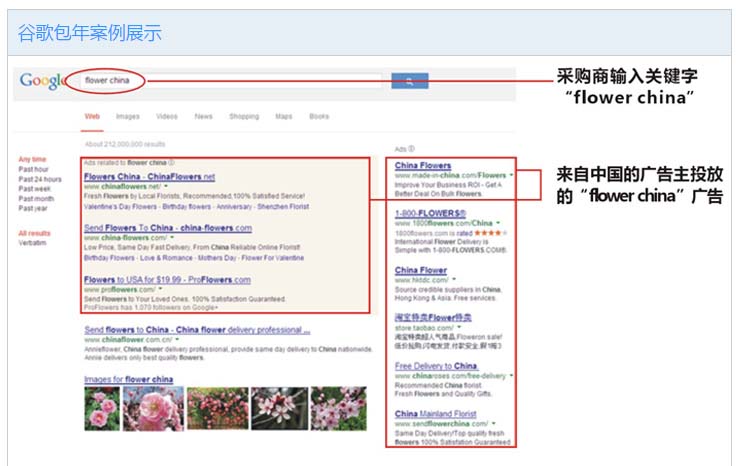Expand dropdown arrow next to www.chinaflowers.net

167,186
